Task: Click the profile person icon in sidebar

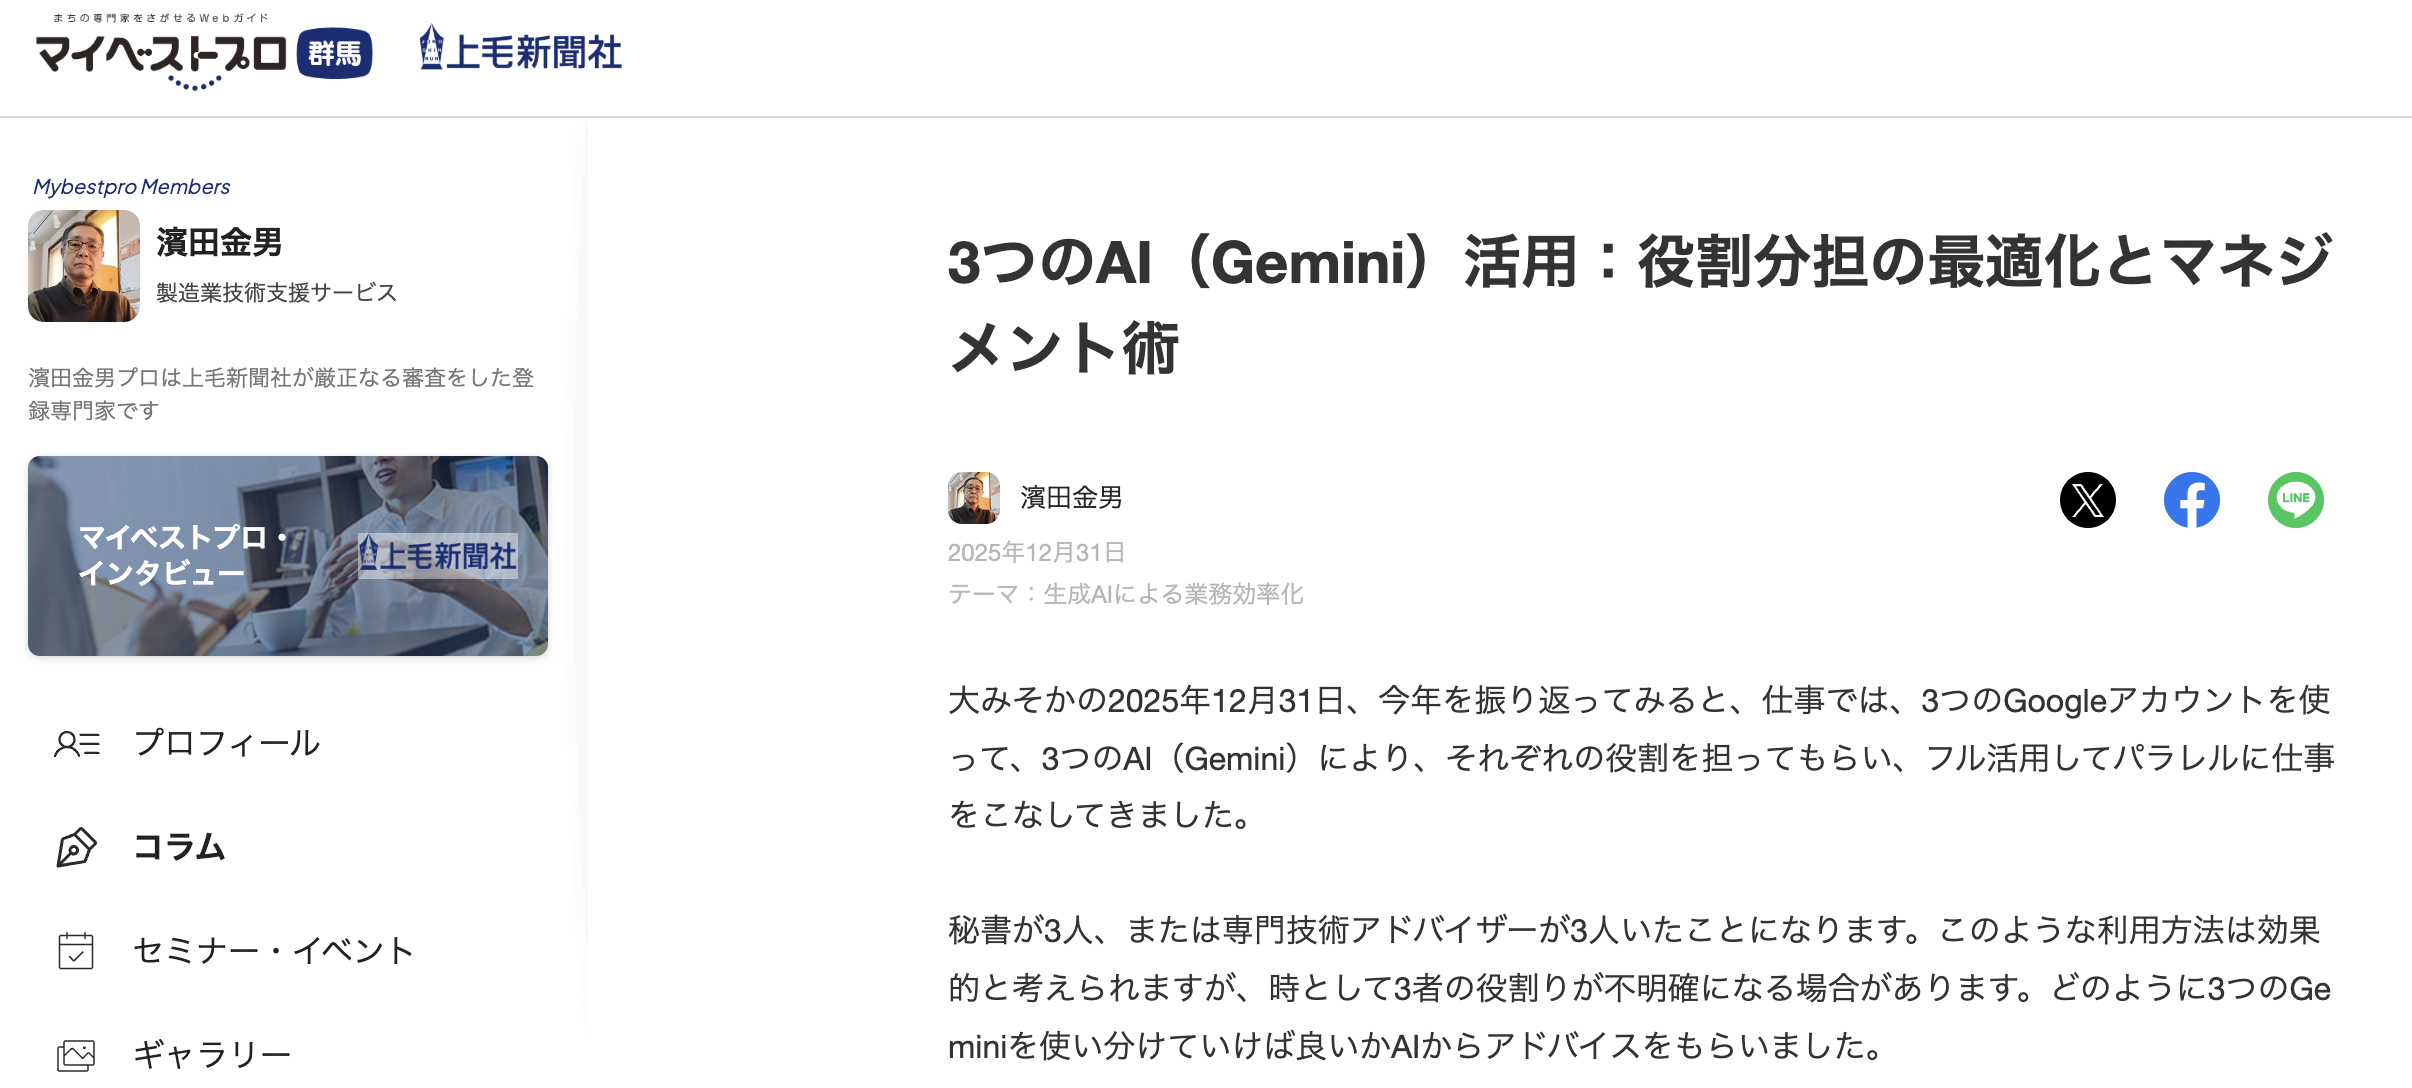Action: click(77, 744)
